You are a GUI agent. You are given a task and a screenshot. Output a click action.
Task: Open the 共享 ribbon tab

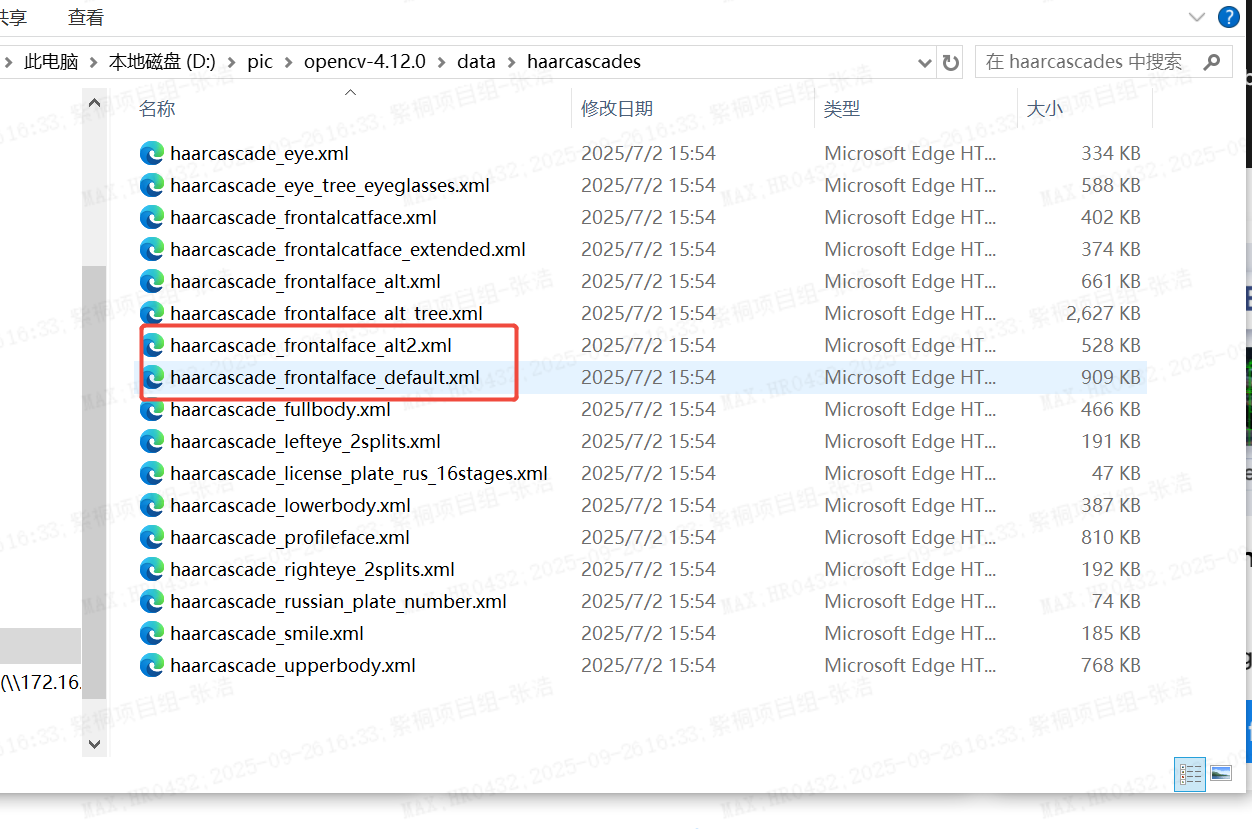[x=12, y=17]
